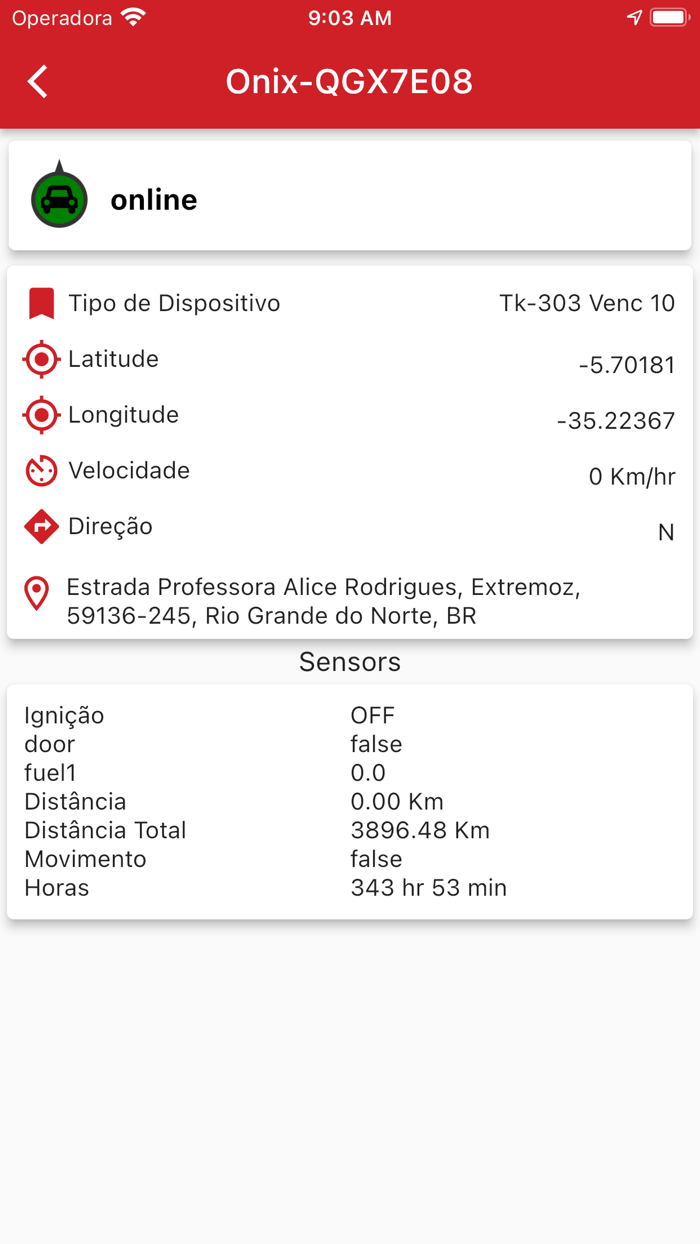The width and height of the screenshot is (700, 1244).
Task: Click the Tk-303 Venc 10 device value
Action: (x=587, y=303)
